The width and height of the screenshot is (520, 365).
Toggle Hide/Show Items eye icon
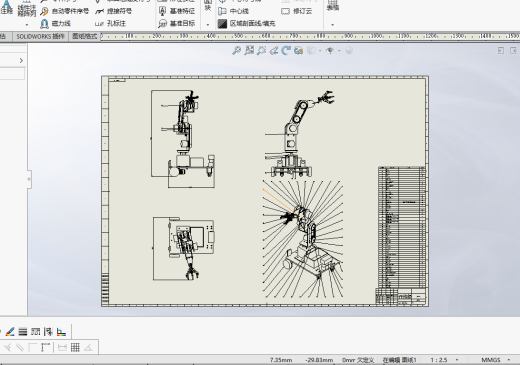click(330, 51)
